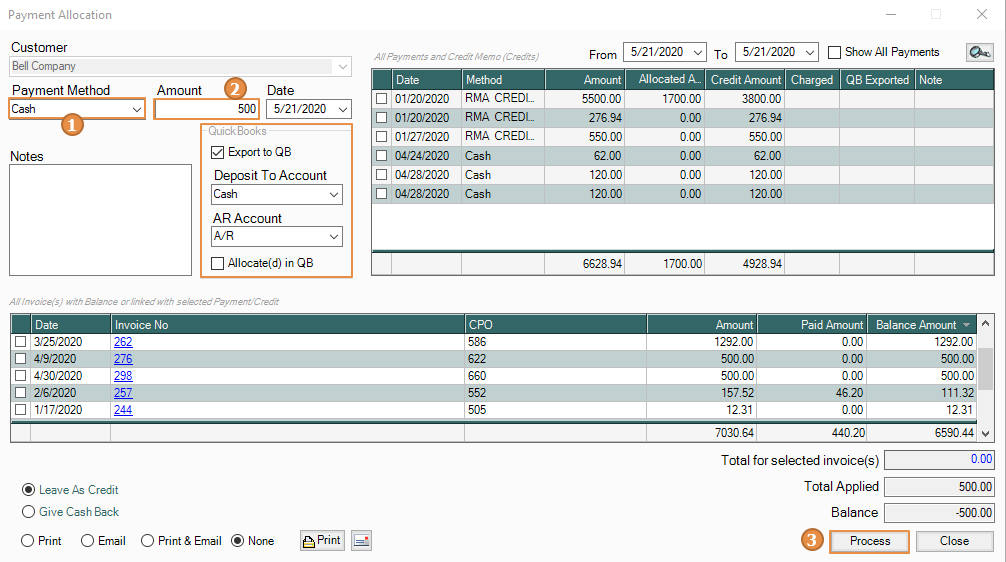Expand the Deposit To Account dropdown
Viewport: 1006px width, 562px height.
(333, 195)
